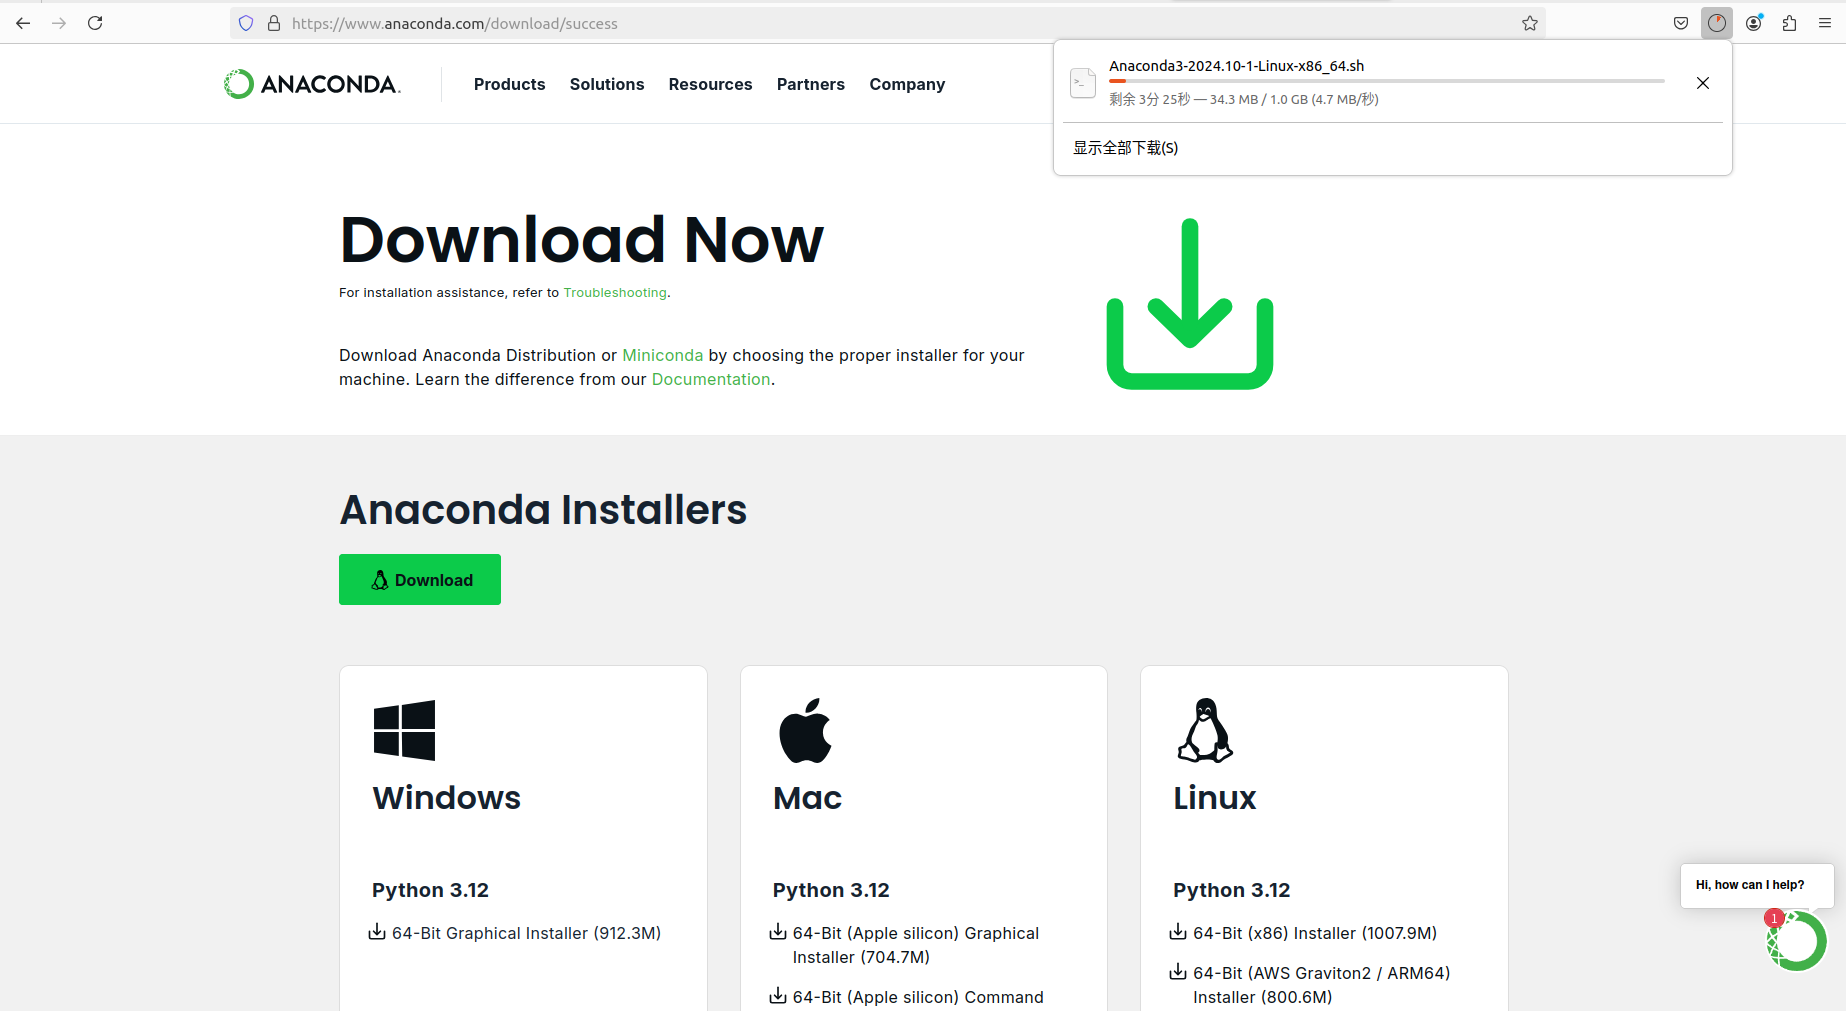1846x1011 pixels.
Task: Click the Download Now heading
Action: [x=582, y=240]
